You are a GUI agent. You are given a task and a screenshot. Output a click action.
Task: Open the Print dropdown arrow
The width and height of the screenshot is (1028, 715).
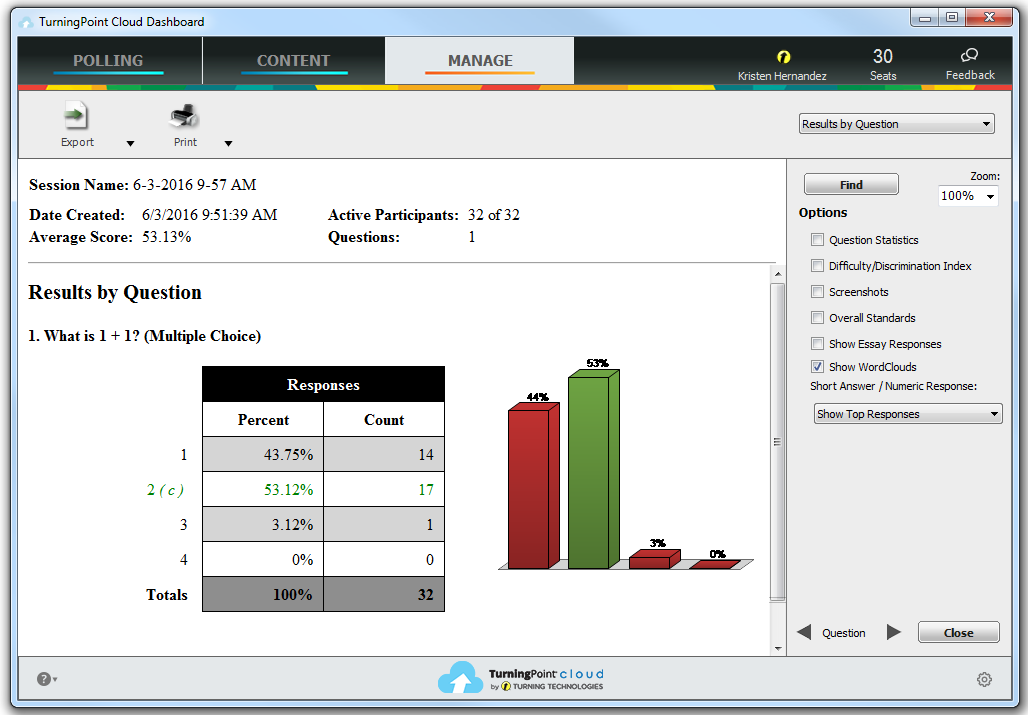(228, 144)
